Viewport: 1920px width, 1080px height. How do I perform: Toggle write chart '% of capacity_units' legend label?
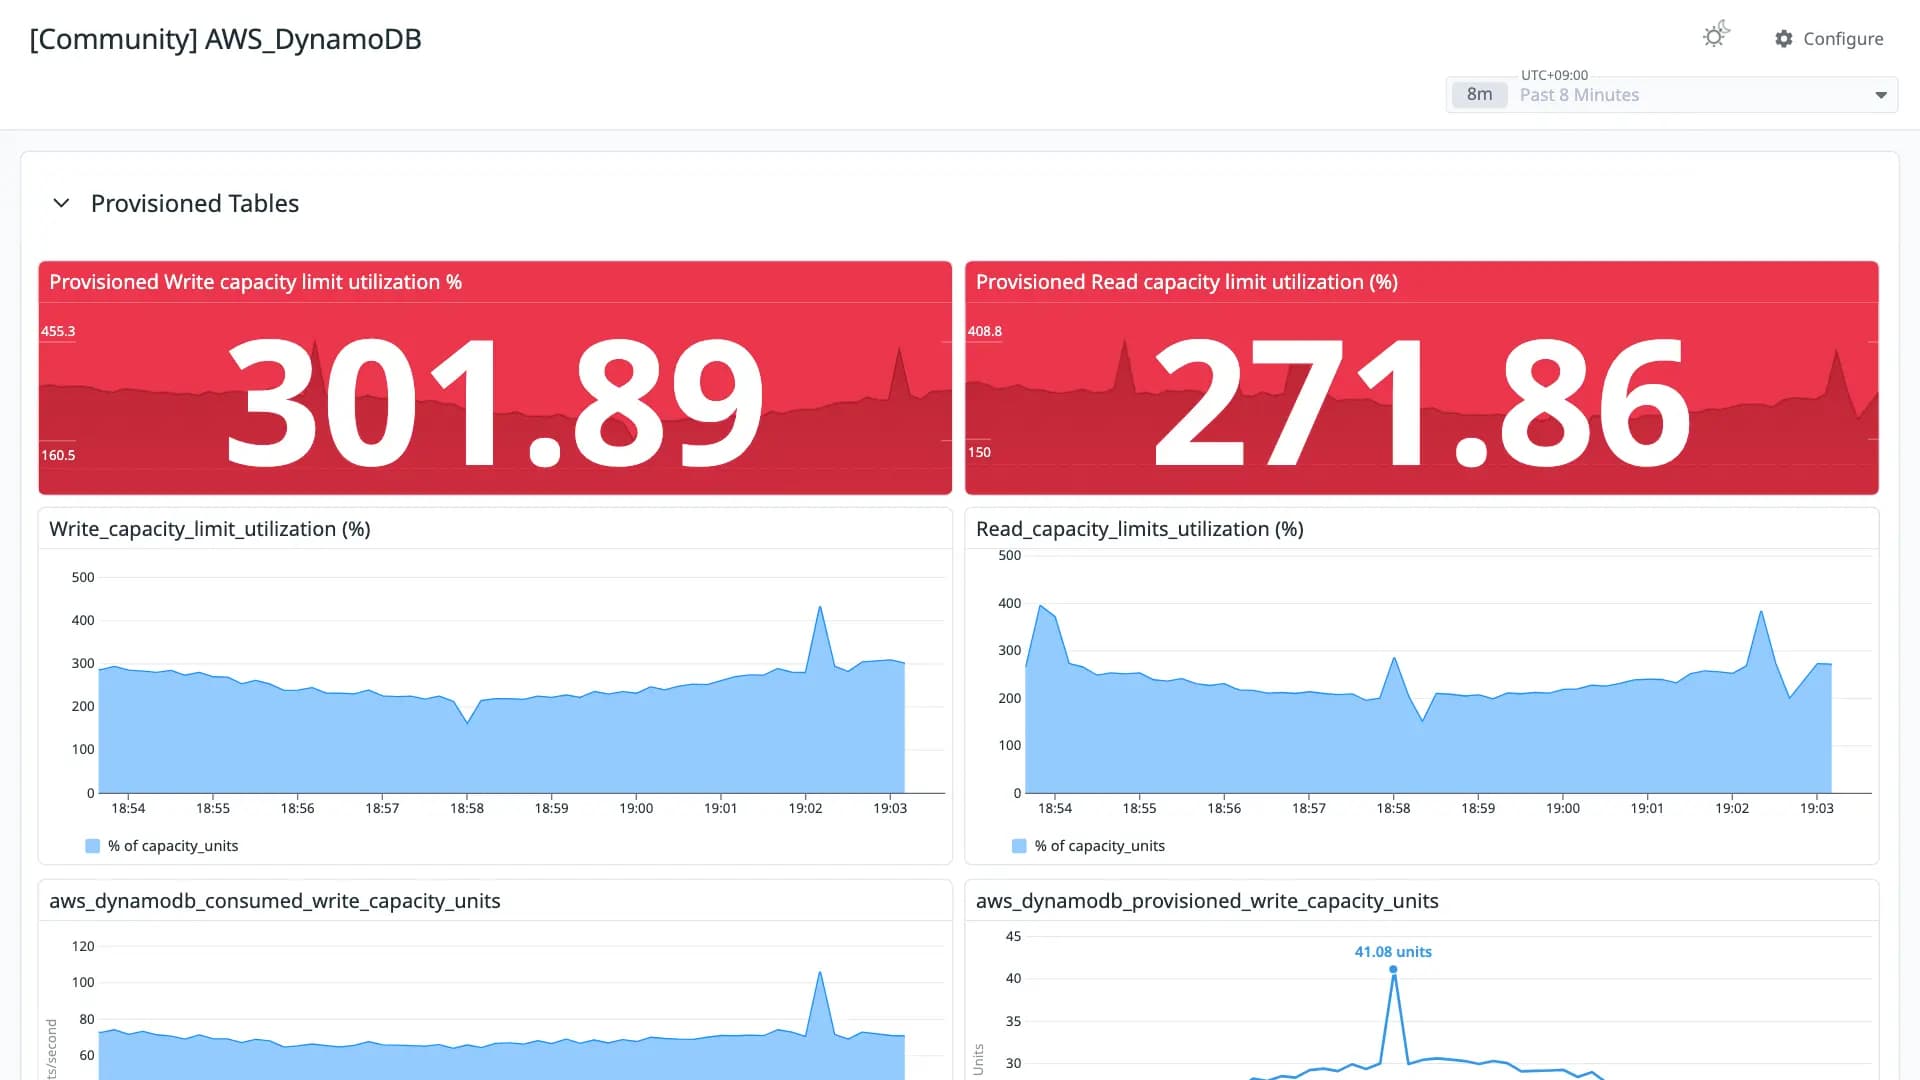coord(173,846)
